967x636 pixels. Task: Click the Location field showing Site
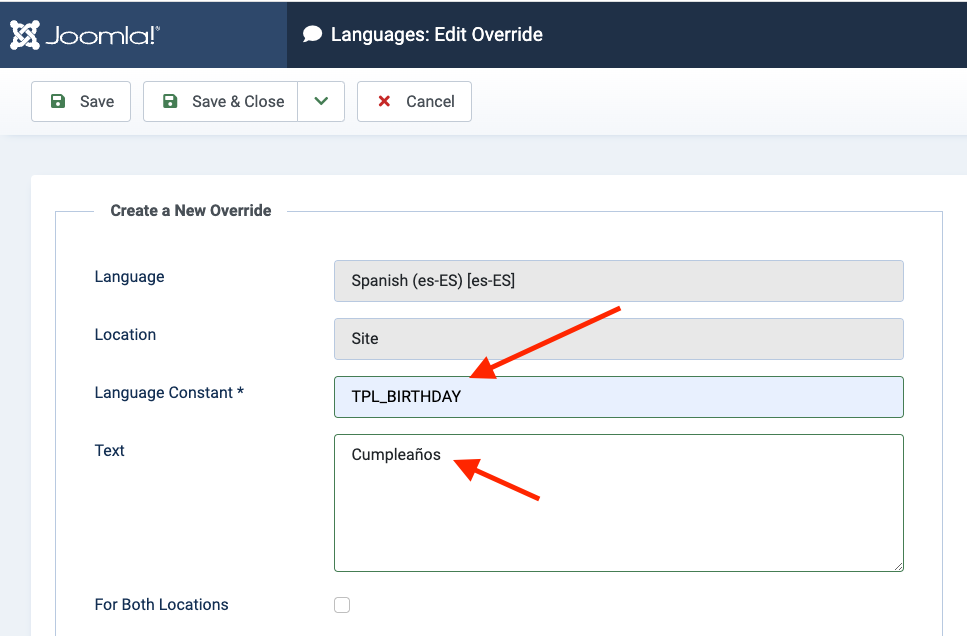pos(618,339)
